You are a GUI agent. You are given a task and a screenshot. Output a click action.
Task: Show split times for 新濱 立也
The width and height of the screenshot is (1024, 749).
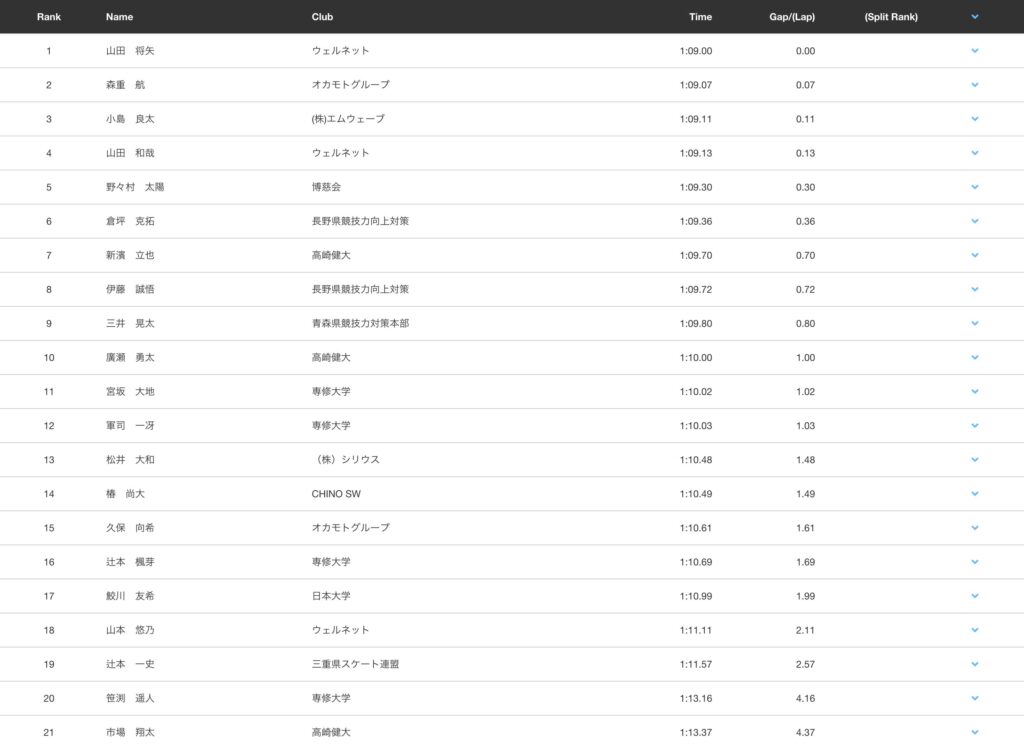tap(974, 255)
